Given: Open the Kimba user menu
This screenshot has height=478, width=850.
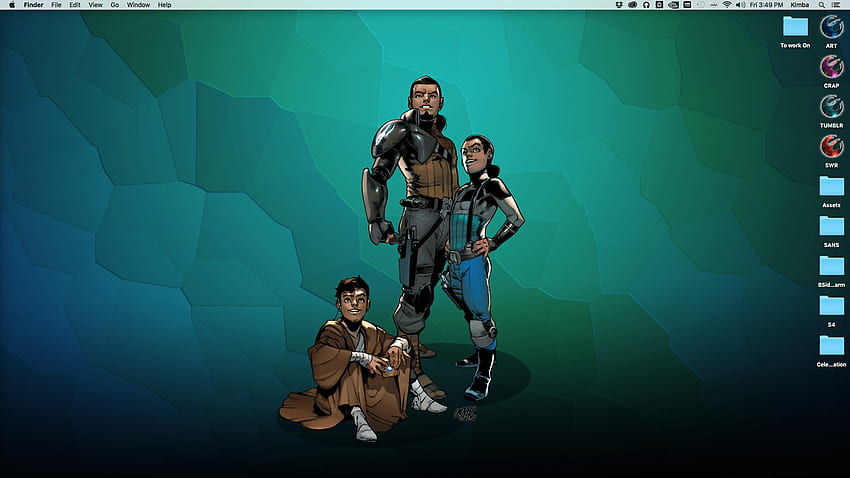Looking at the screenshot, I should coord(800,5).
